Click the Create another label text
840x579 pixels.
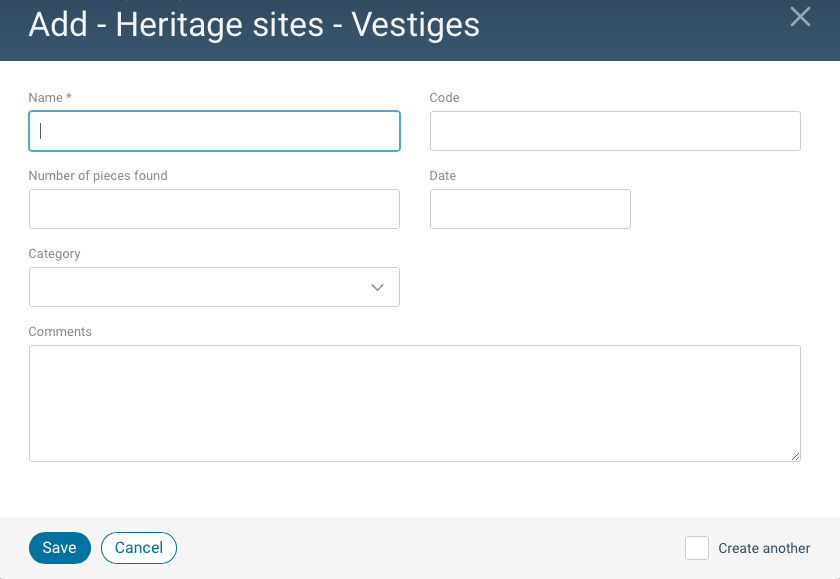(763, 548)
